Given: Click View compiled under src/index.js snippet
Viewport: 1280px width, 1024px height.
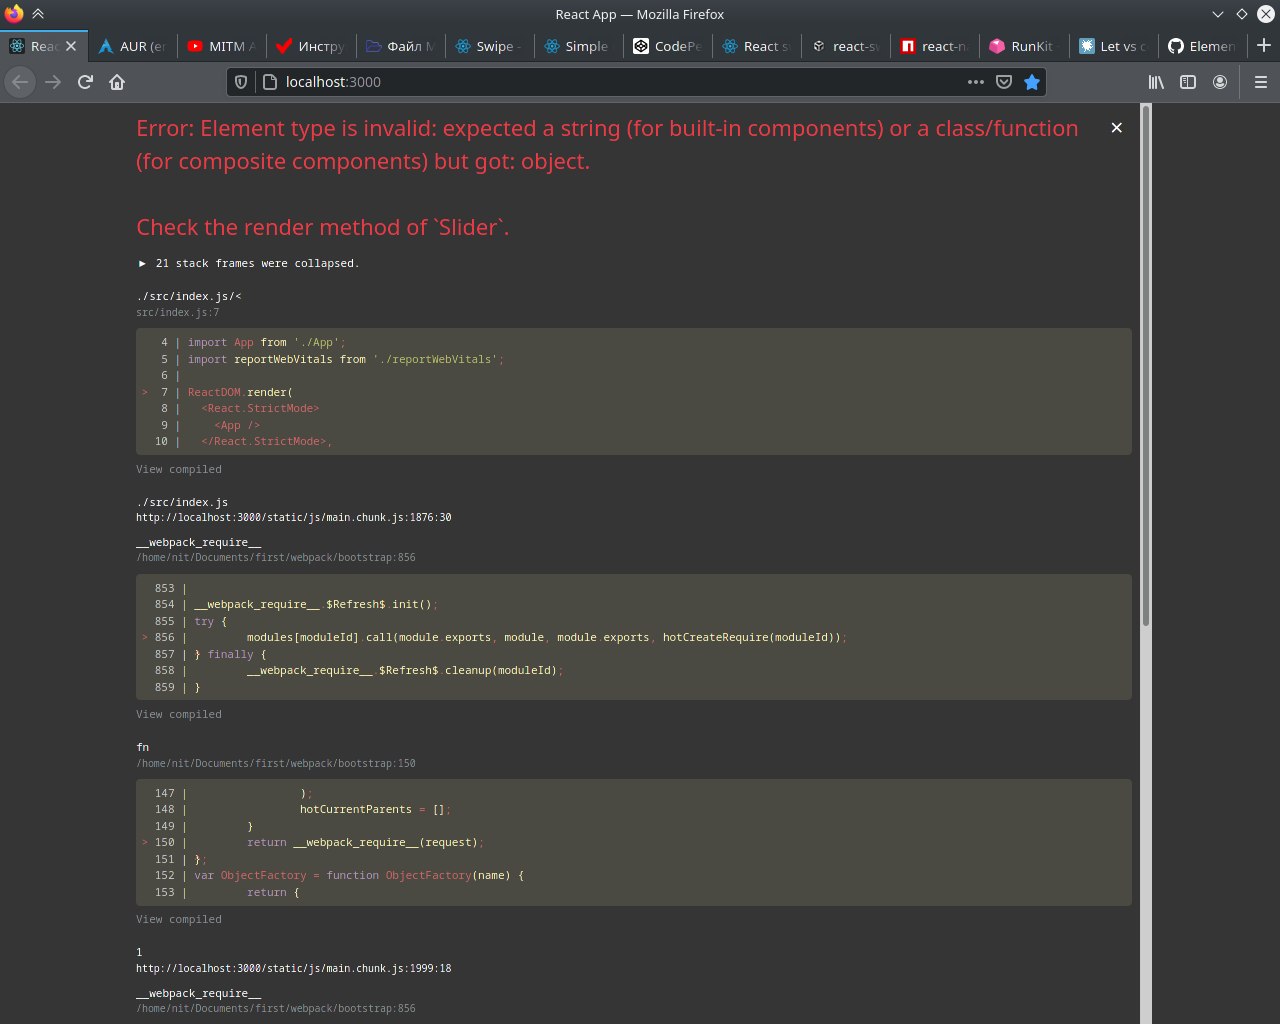Looking at the screenshot, I should 179,469.
